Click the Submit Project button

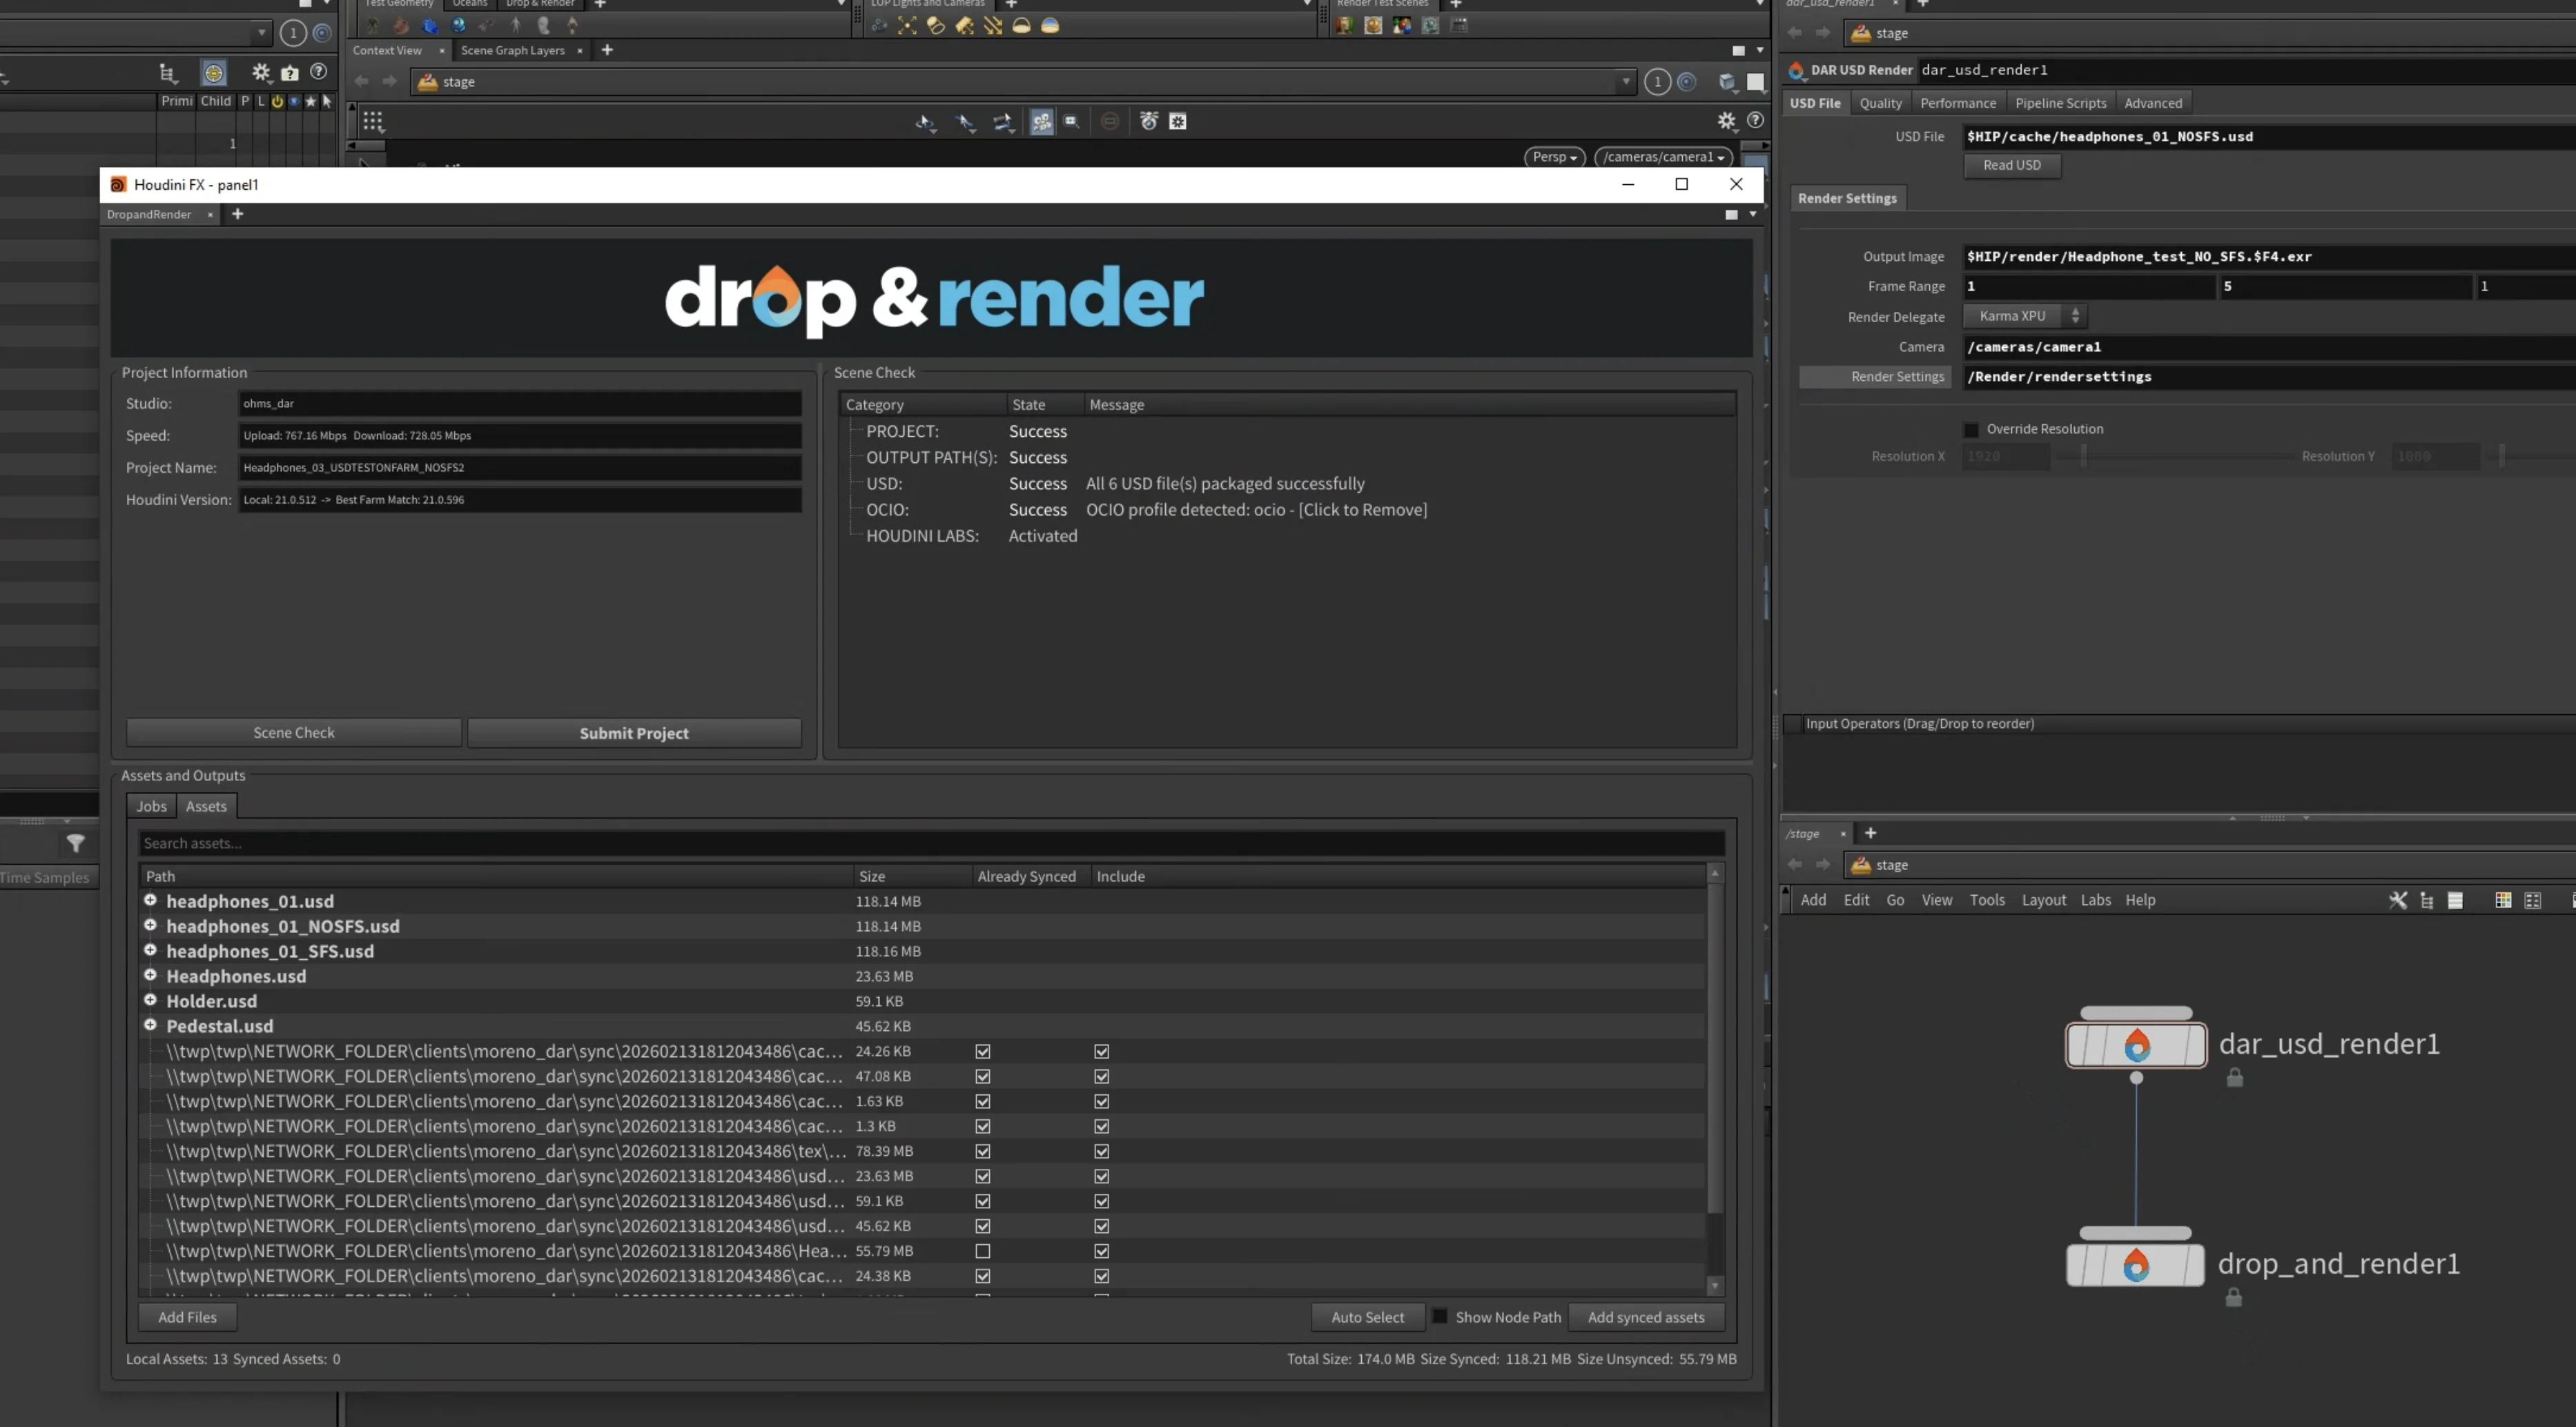pyautogui.click(x=633, y=732)
